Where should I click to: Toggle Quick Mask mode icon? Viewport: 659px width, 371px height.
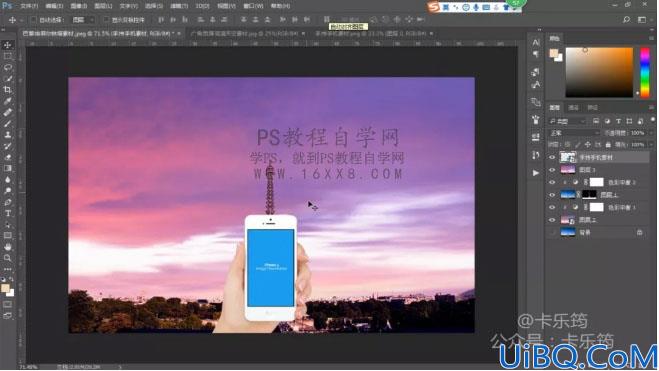8,305
